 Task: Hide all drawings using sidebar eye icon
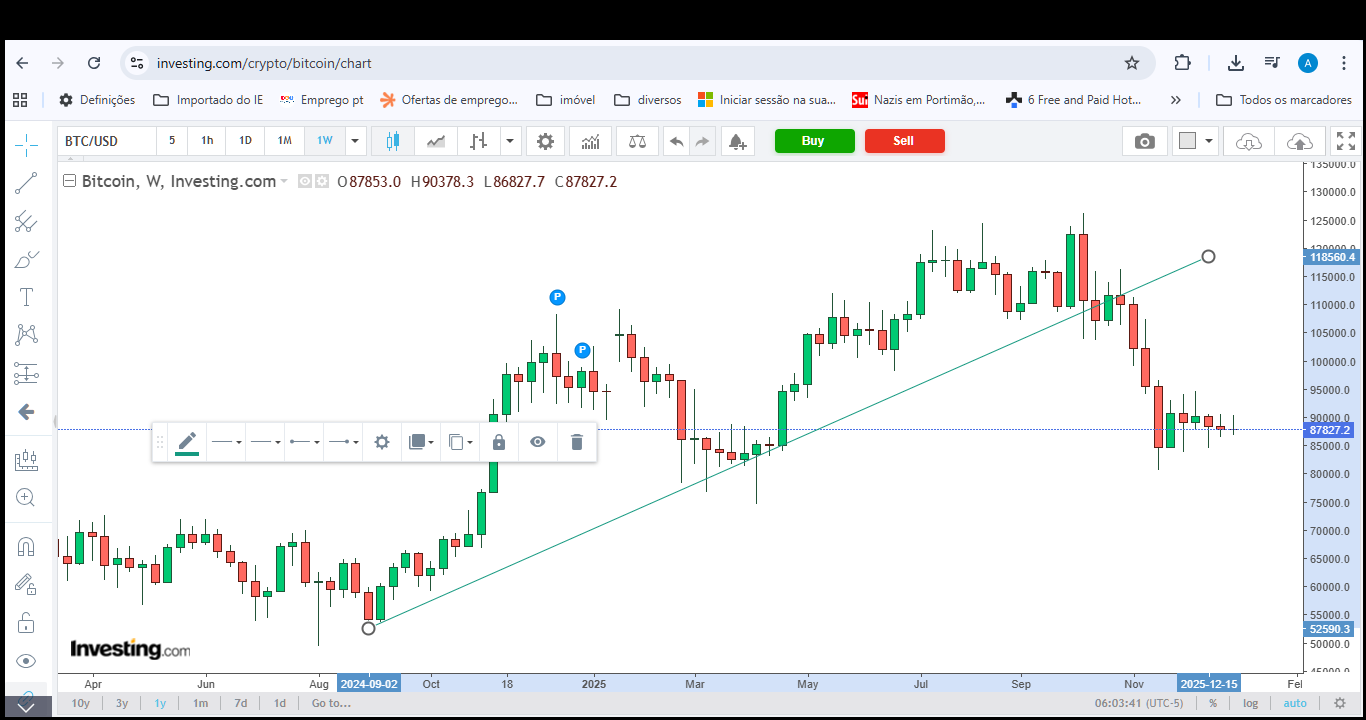coord(26,660)
